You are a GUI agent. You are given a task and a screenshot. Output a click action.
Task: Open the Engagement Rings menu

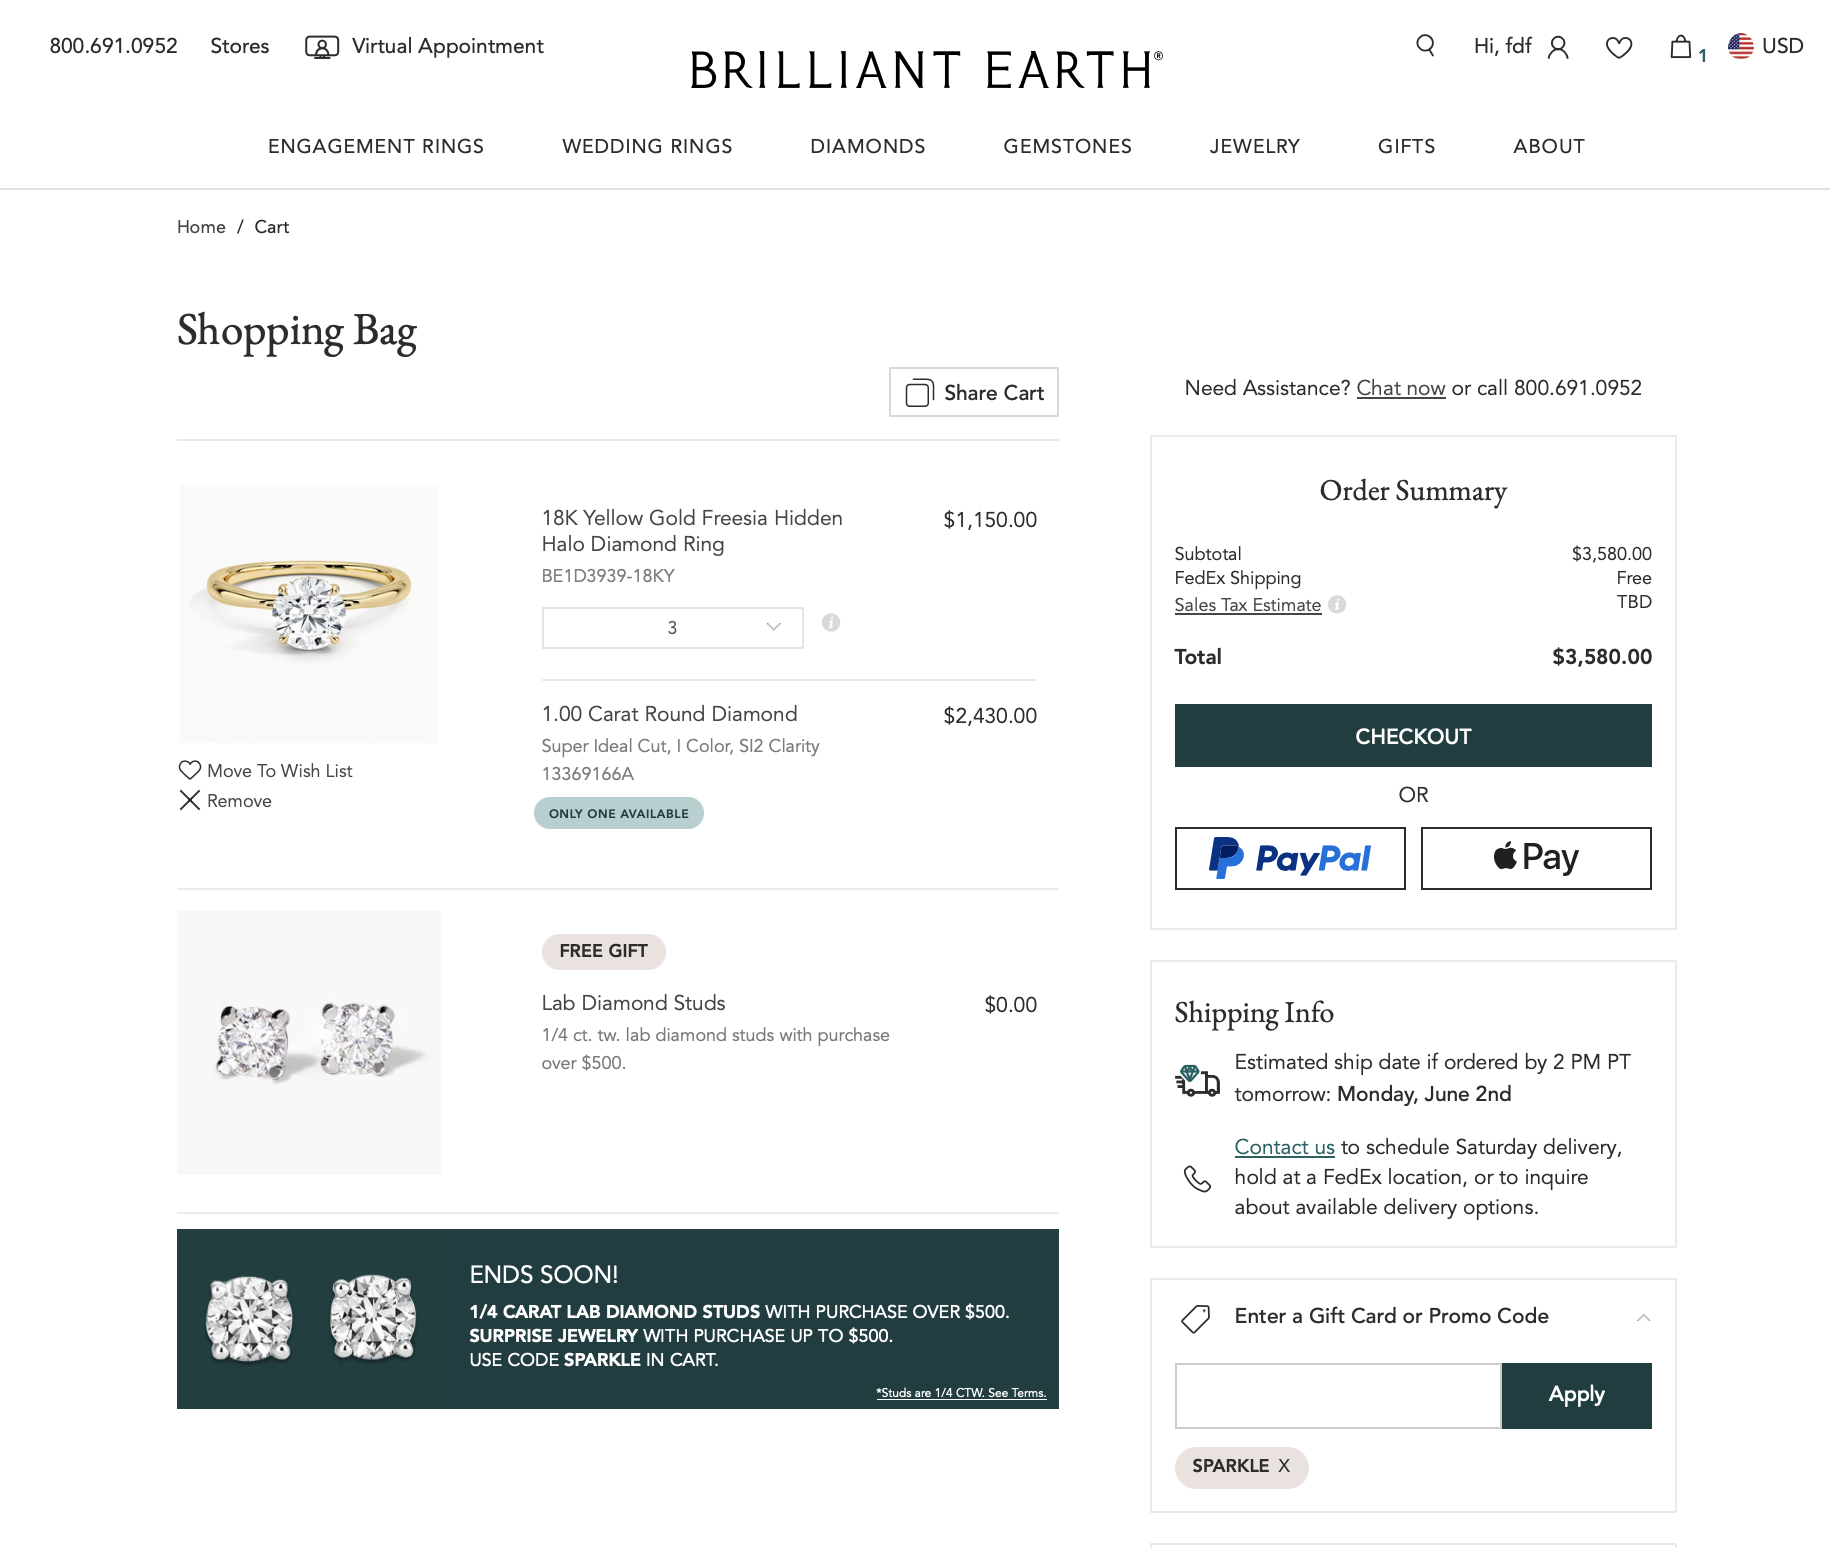[376, 146]
